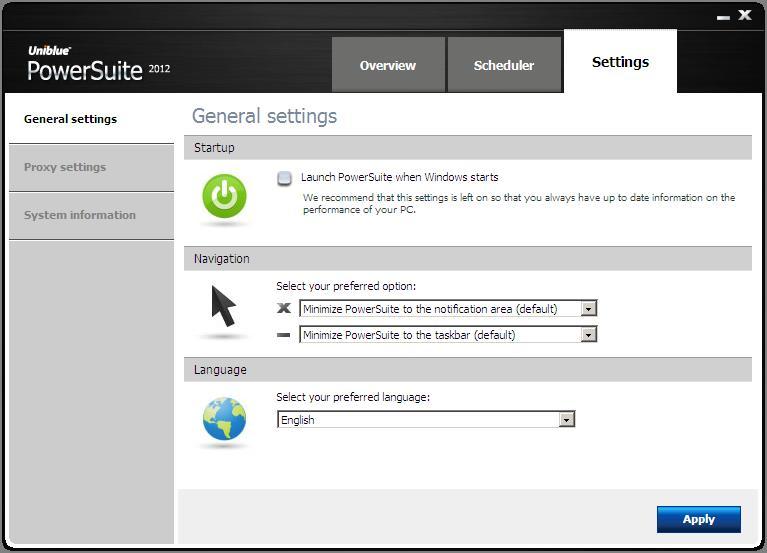This screenshot has height=553, width=767.
Task: Open Proxy settings section
Action: 91,168
